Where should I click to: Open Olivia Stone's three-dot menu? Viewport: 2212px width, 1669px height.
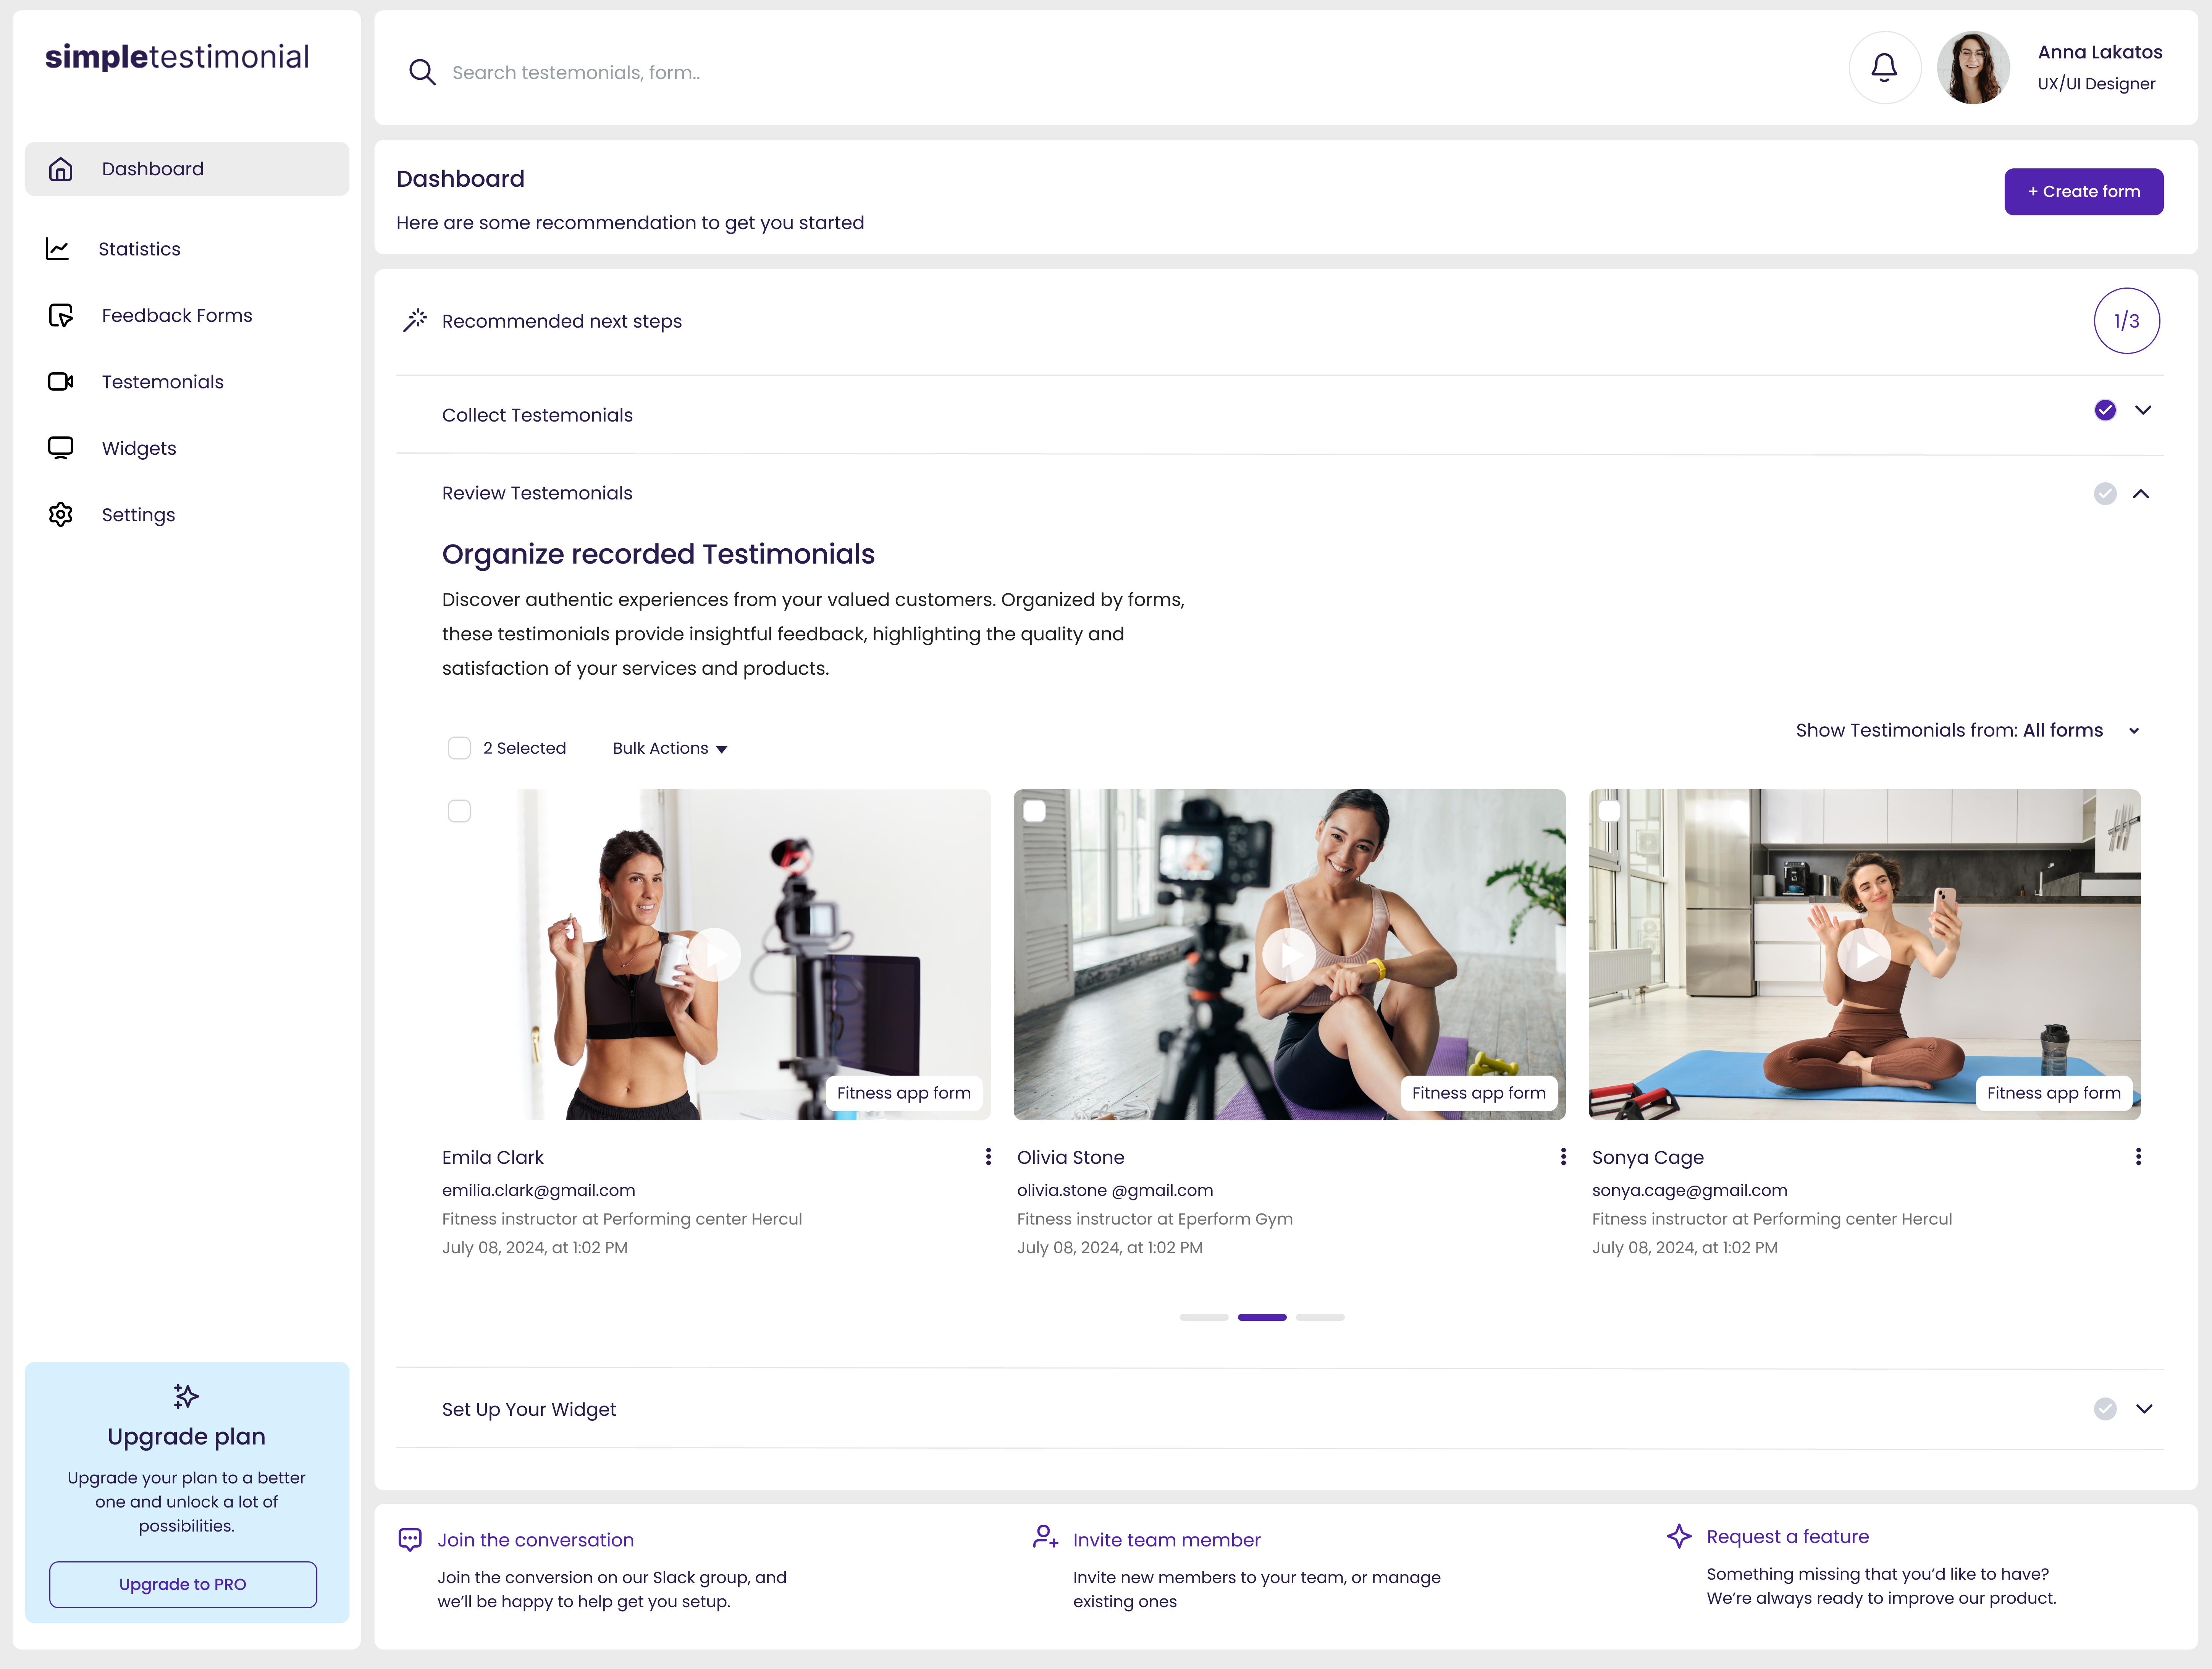point(1563,1157)
